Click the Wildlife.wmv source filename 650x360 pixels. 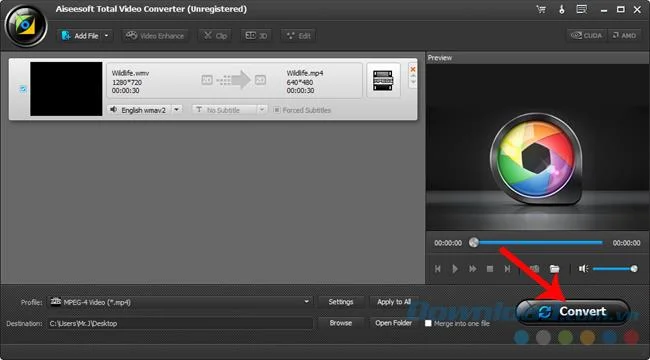coord(130,73)
